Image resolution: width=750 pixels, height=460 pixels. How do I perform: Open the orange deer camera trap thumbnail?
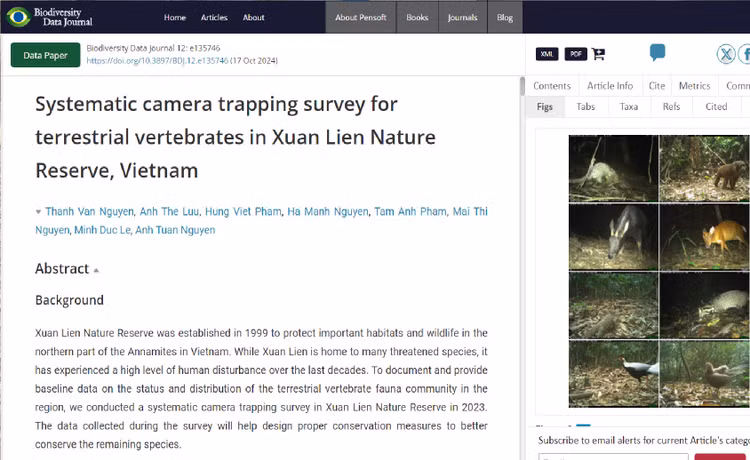[703, 236]
